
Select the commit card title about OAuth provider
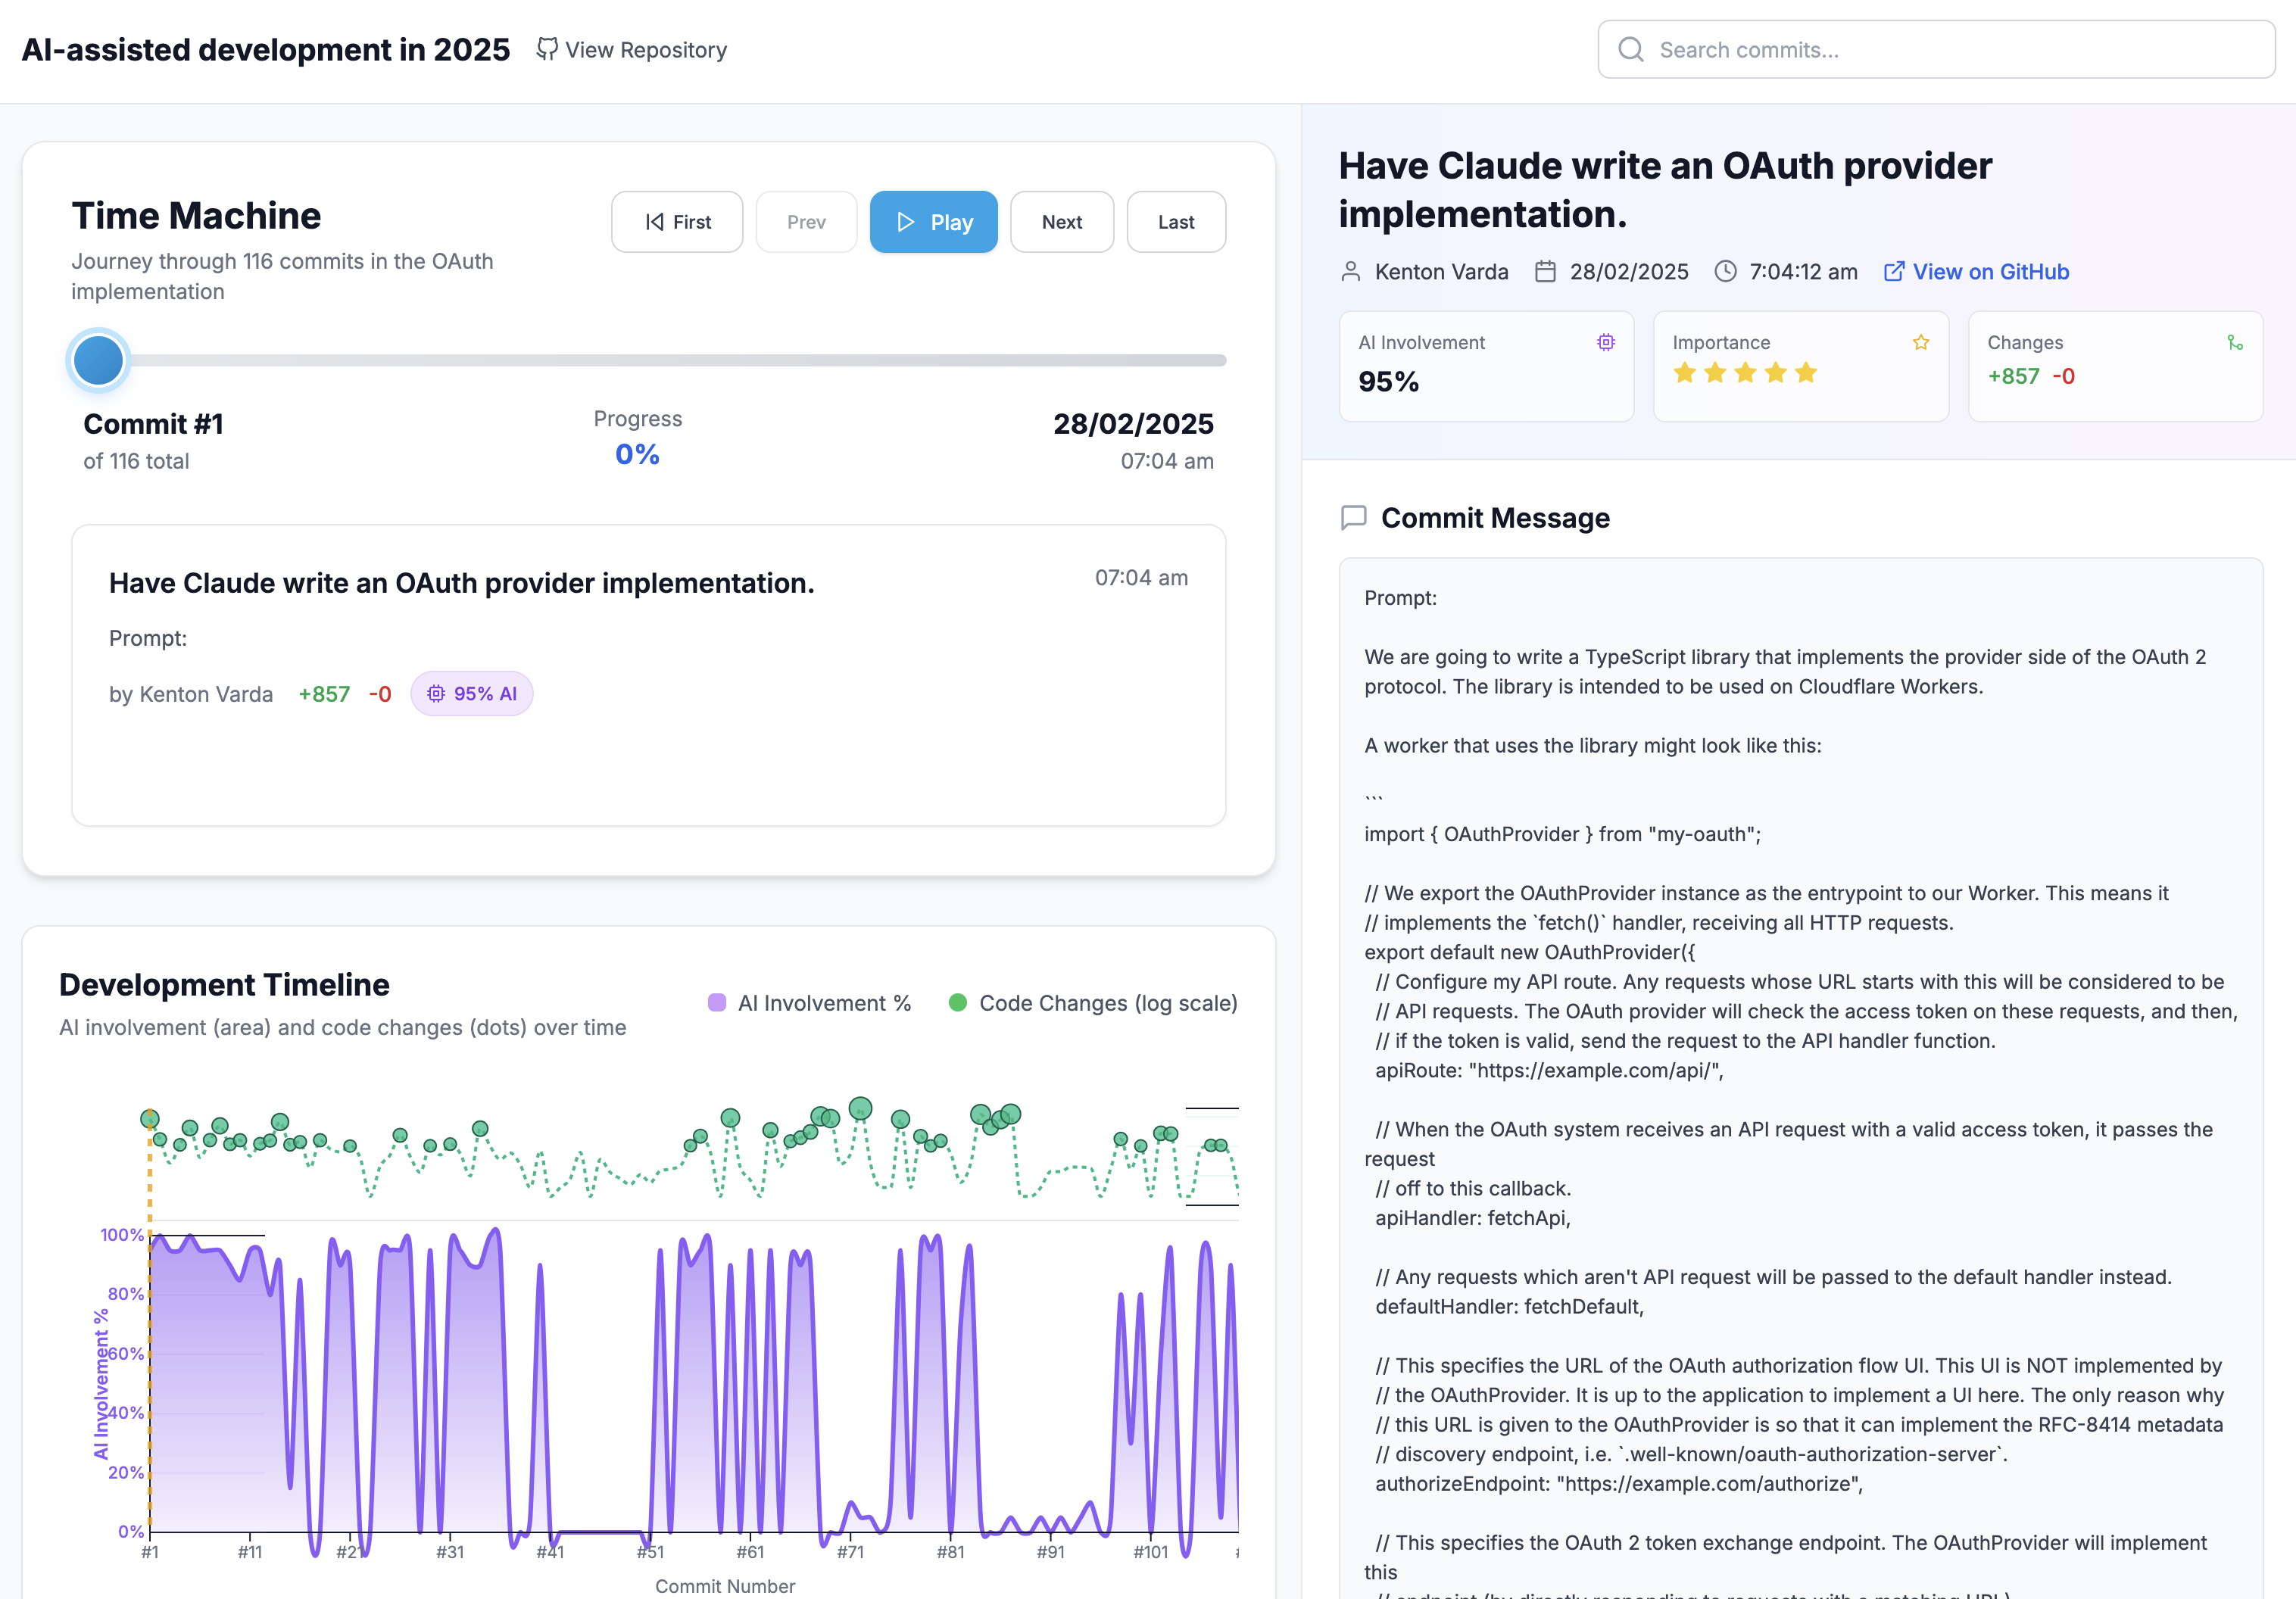tap(462, 583)
